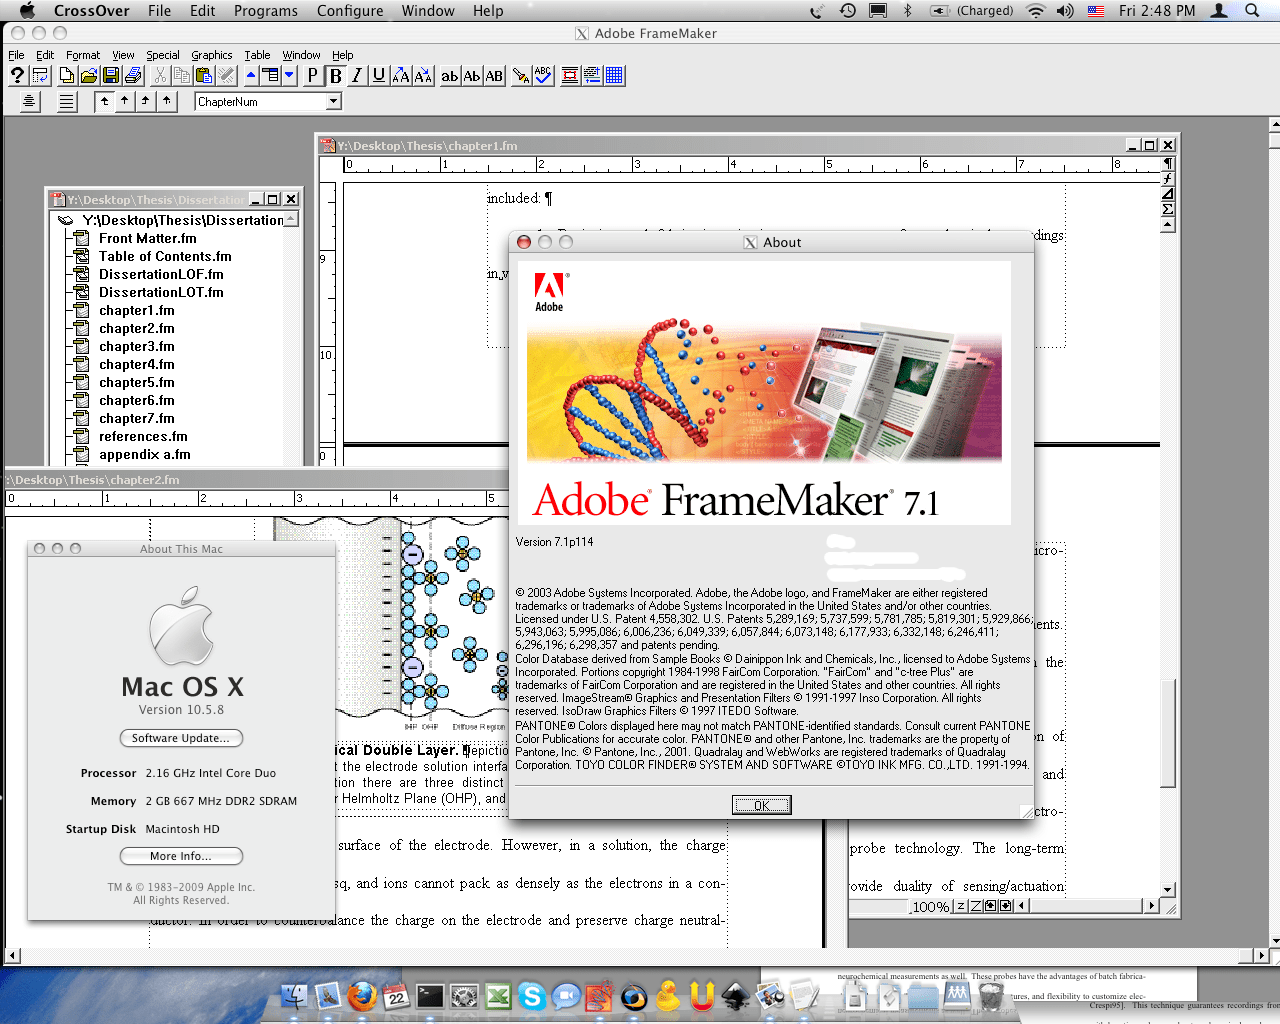The width and height of the screenshot is (1280, 1024).
Task: Toggle Bold formatting in toolbar
Action: coord(335,75)
